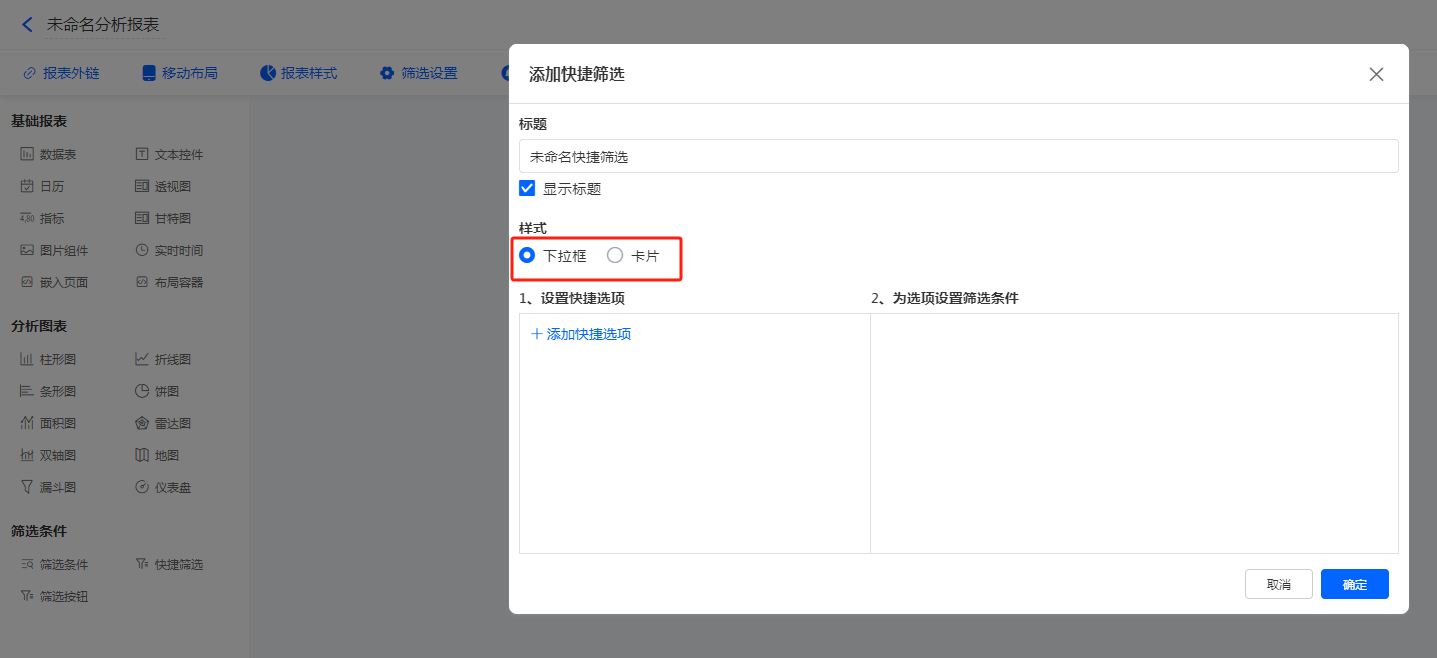This screenshot has height=658, width=1437.
Task: Select the 数据表 component icon
Action: click(27, 155)
